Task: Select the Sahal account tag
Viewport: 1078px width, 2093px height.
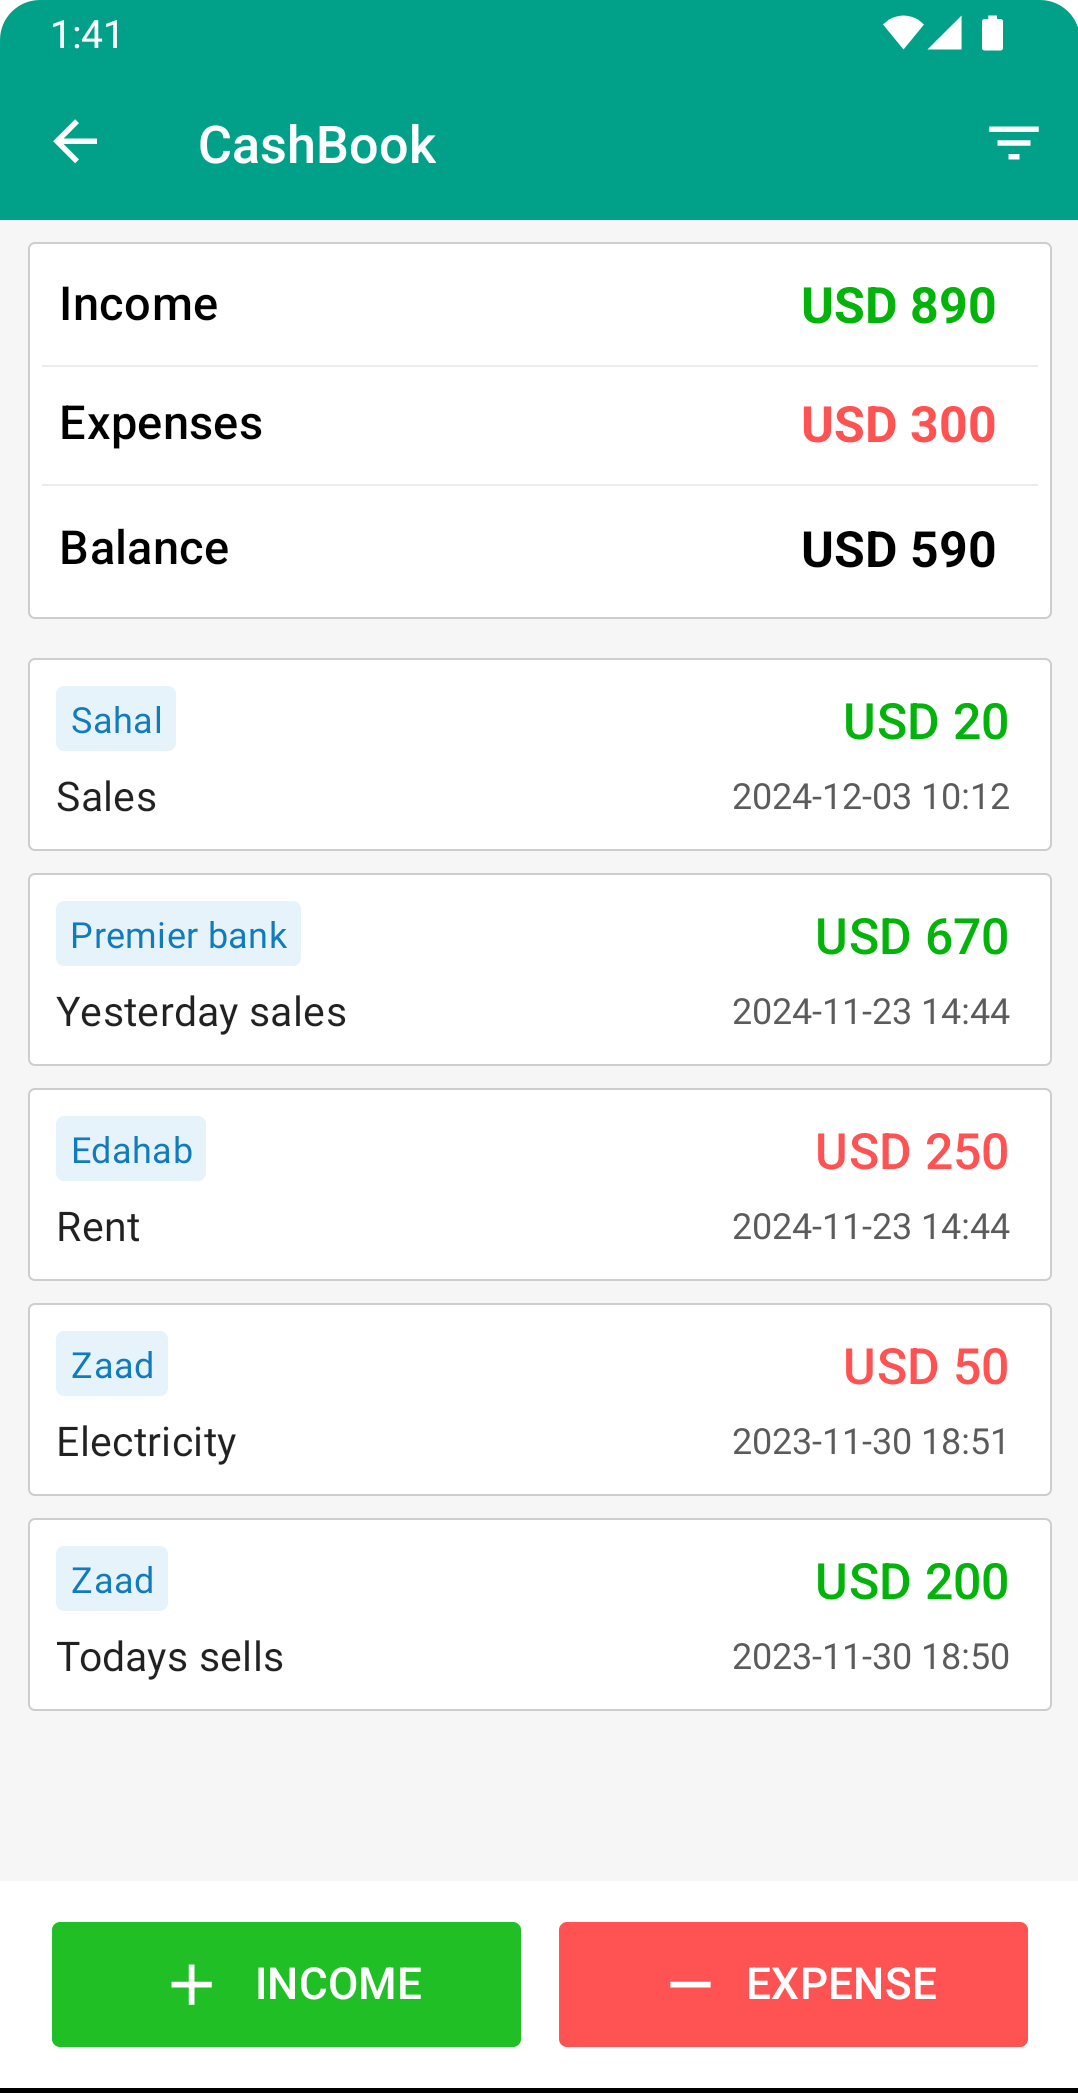Action: (116, 719)
